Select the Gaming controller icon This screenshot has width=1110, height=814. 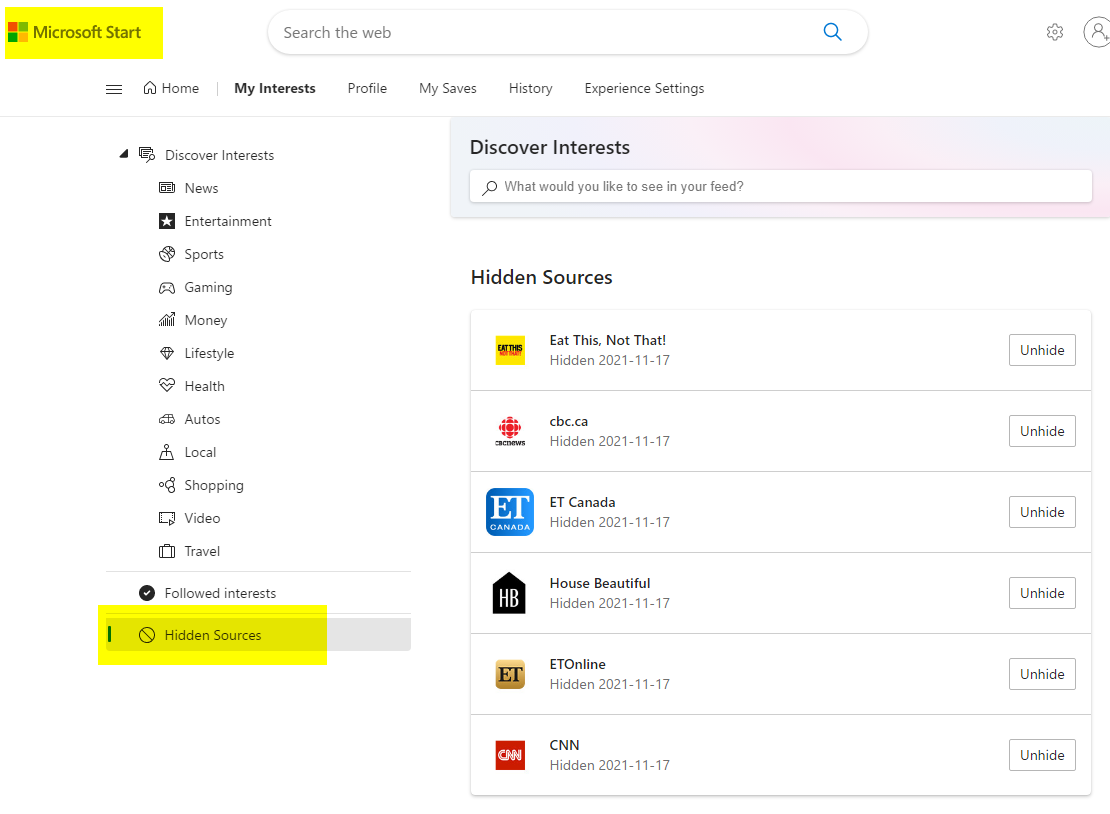[167, 287]
